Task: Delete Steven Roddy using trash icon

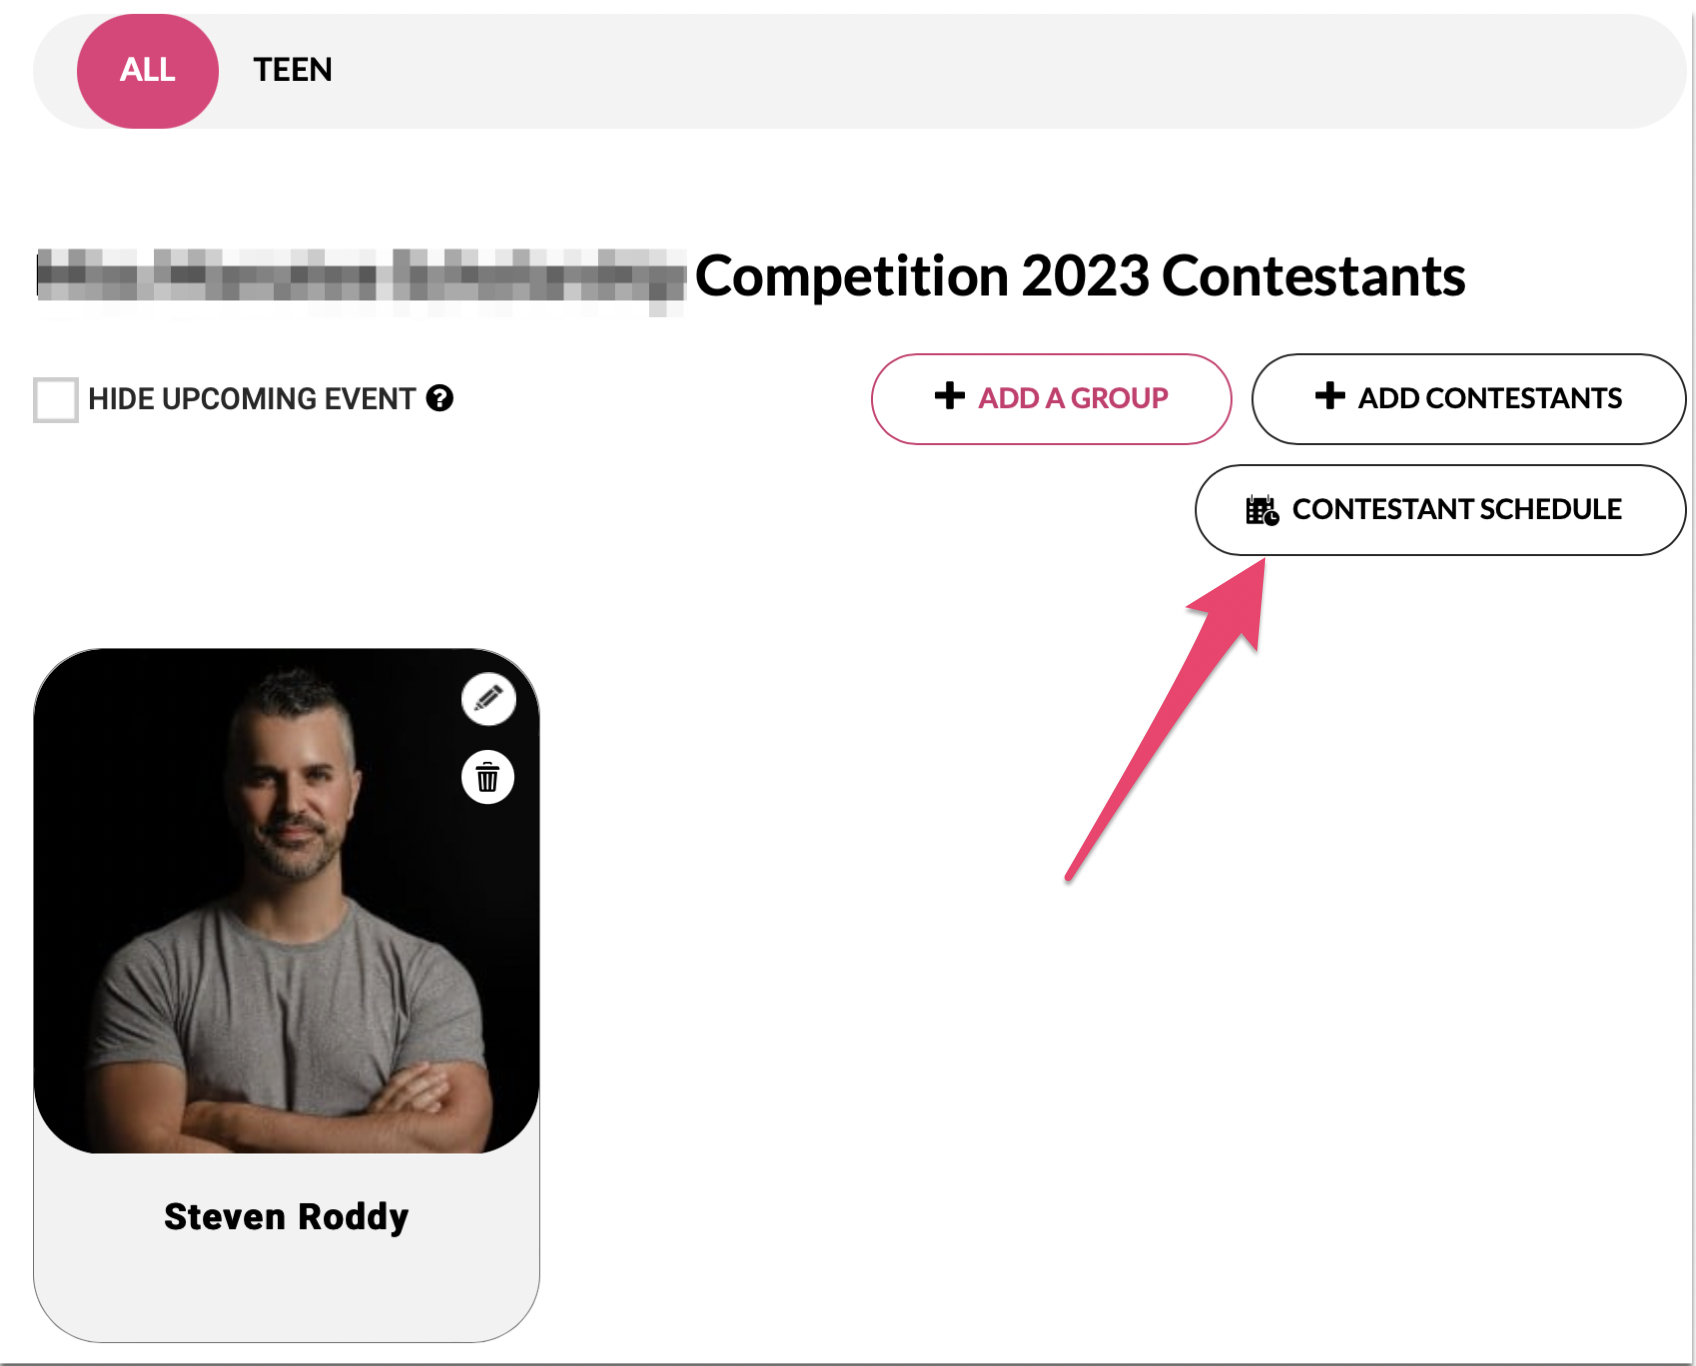Action: tap(488, 777)
